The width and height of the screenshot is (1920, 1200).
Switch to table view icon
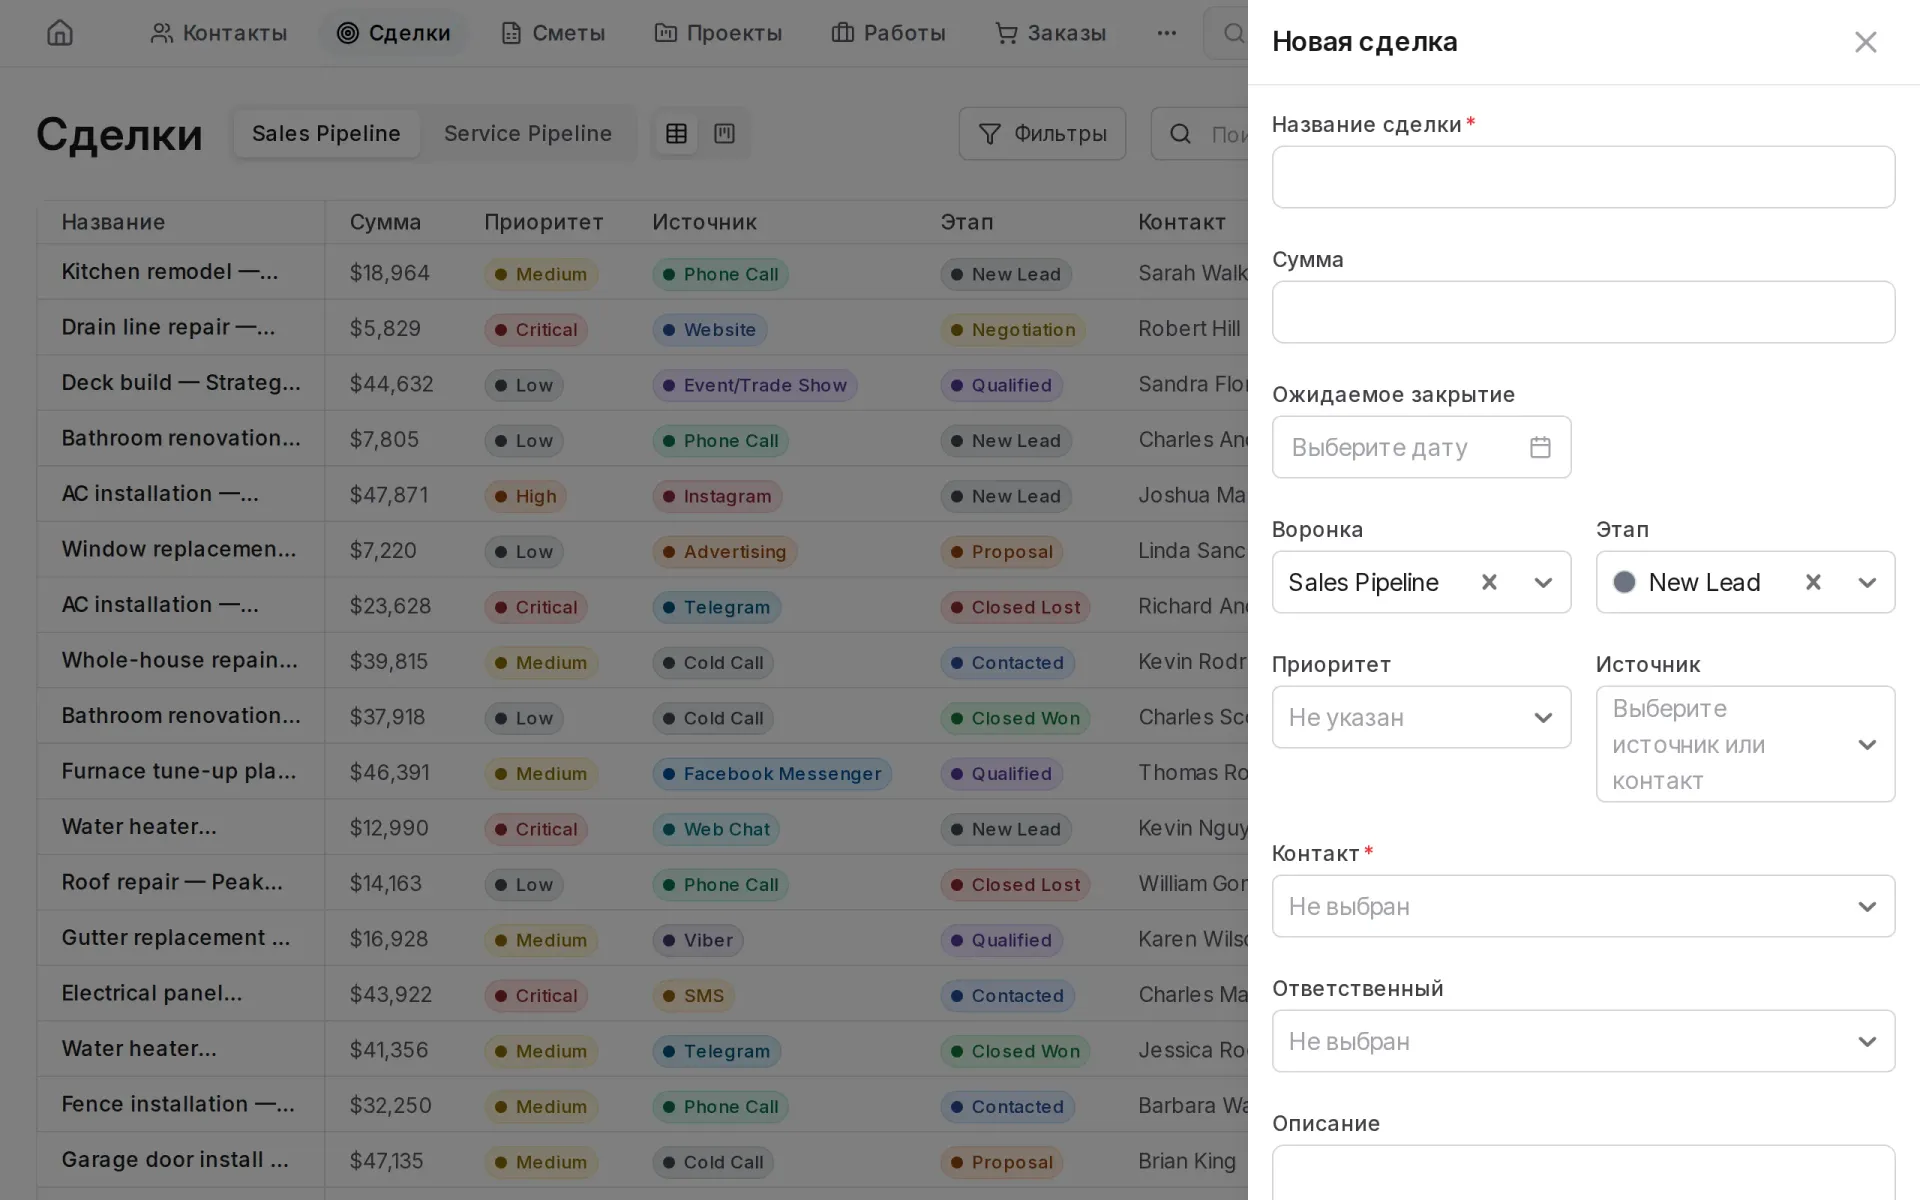pos(677,133)
